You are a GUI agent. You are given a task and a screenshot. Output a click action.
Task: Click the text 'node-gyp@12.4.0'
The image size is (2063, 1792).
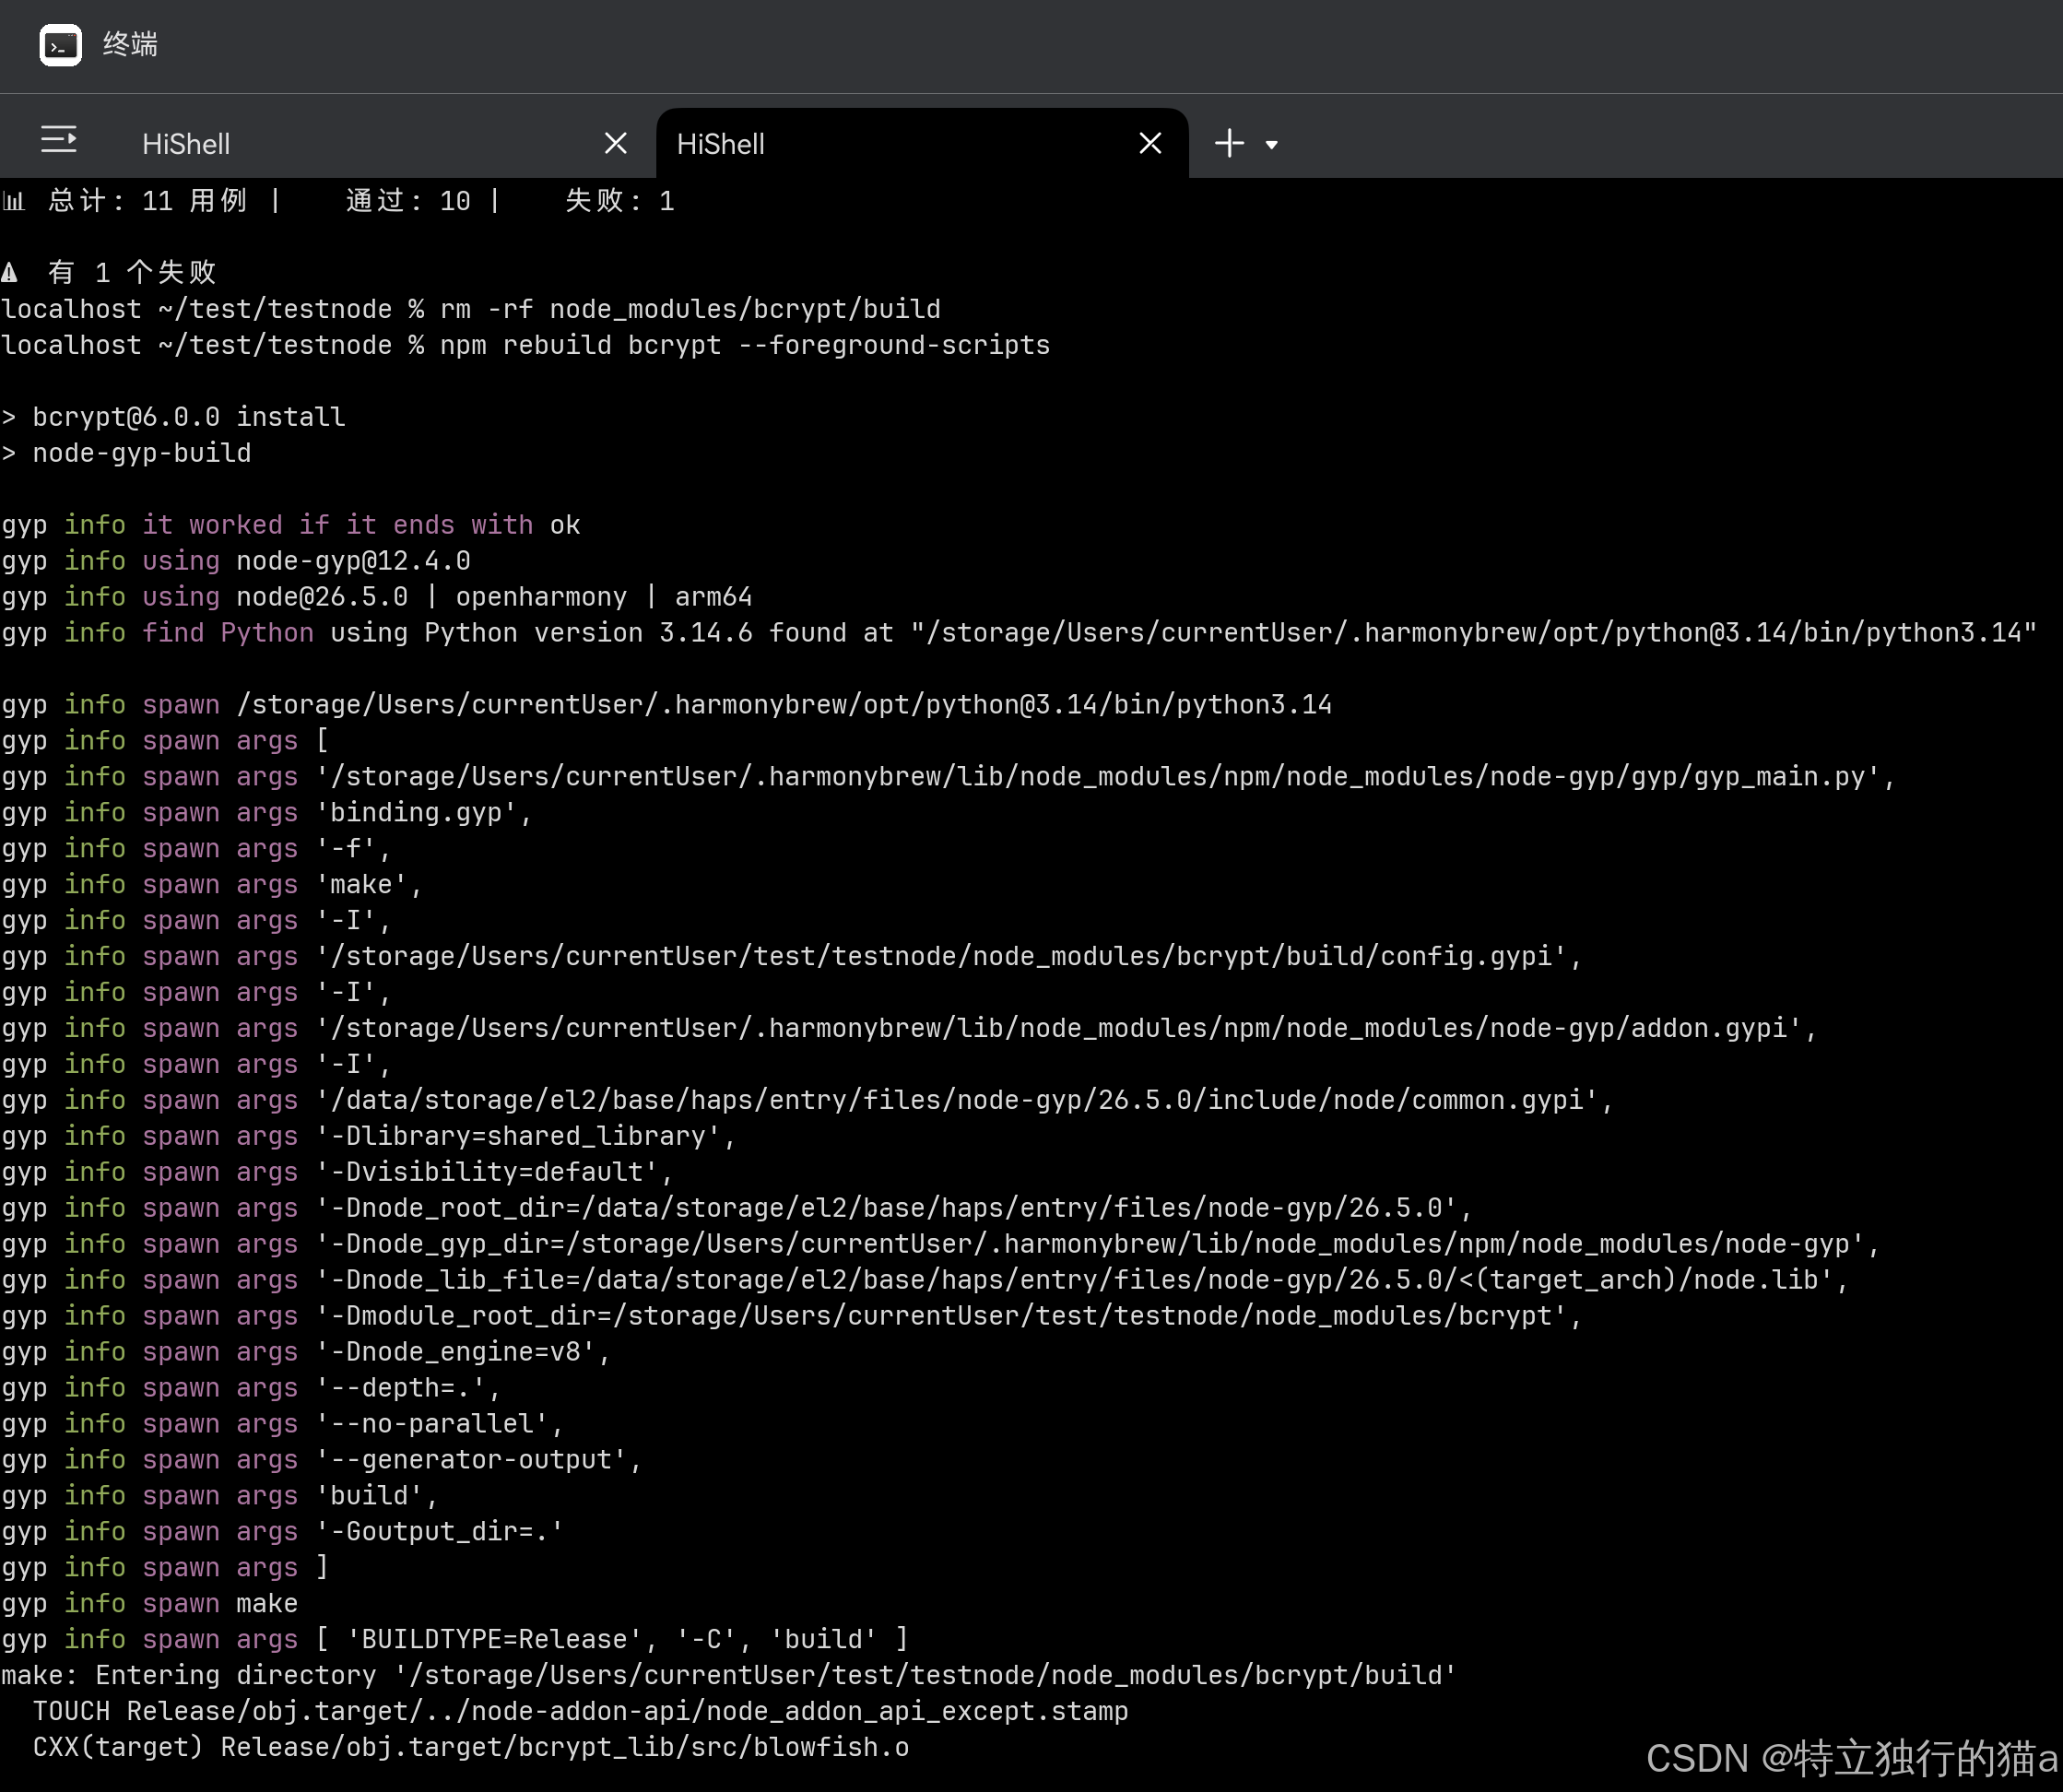(353, 561)
